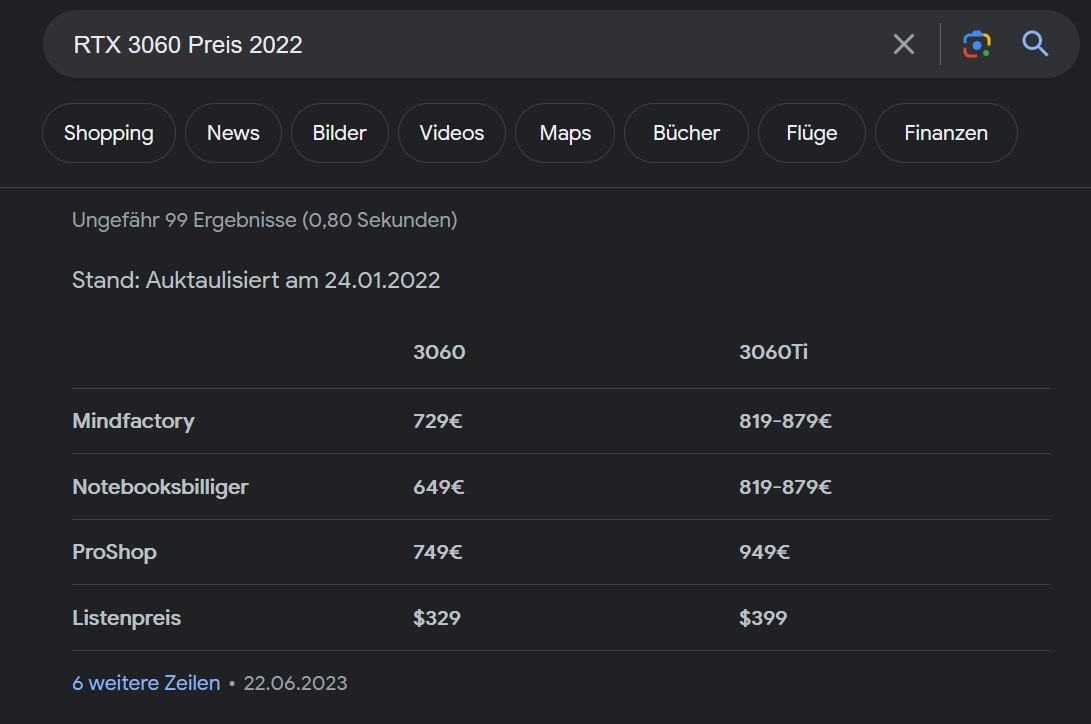Open the News results tab
Image resolution: width=1091 pixels, height=724 pixels.
pos(233,133)
